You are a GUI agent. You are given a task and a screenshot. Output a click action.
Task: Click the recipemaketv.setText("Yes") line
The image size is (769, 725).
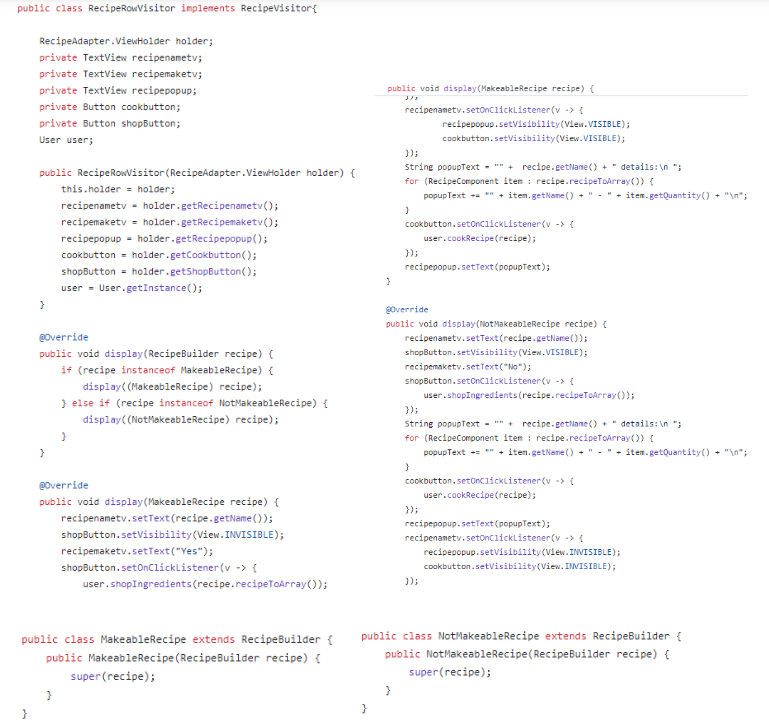(134, 551)
